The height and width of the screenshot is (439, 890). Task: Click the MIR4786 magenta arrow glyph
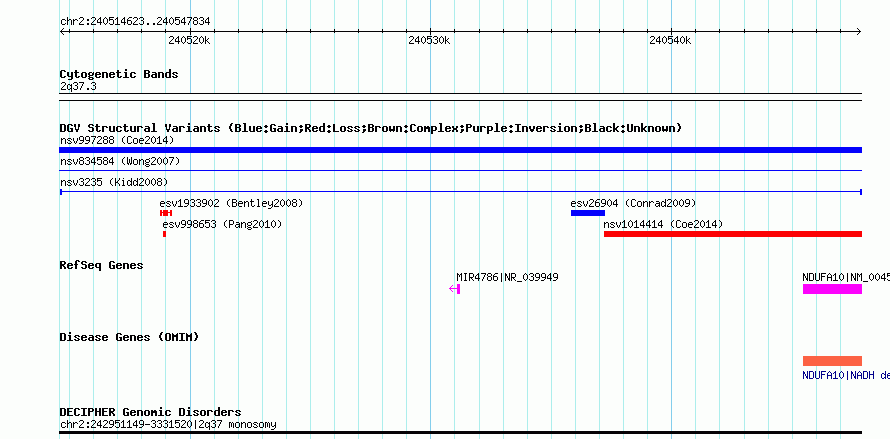coord(455,289)
